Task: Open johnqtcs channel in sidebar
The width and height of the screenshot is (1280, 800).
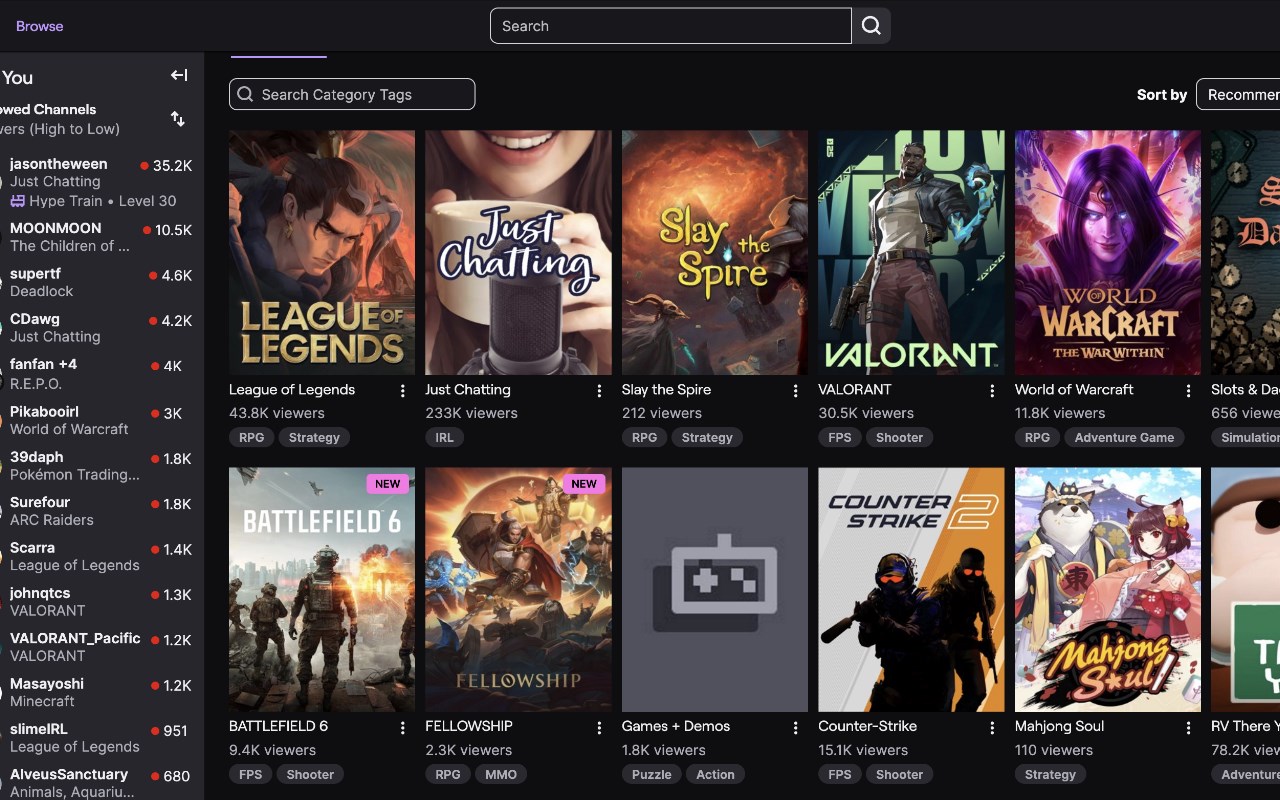Action: (x=100, y=602)
